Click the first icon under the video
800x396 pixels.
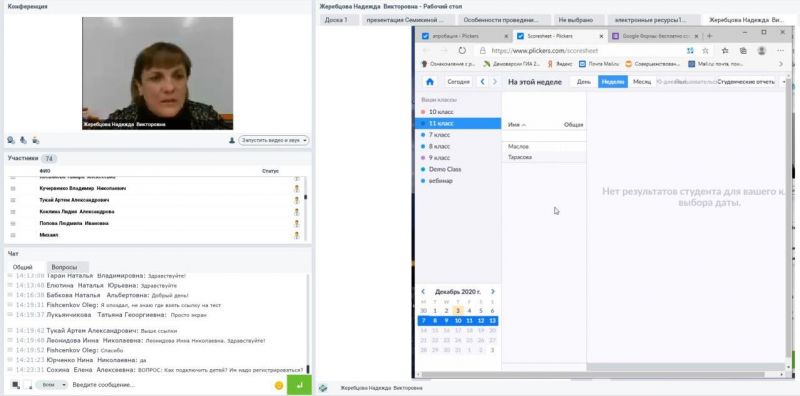[x=11, y=140]
